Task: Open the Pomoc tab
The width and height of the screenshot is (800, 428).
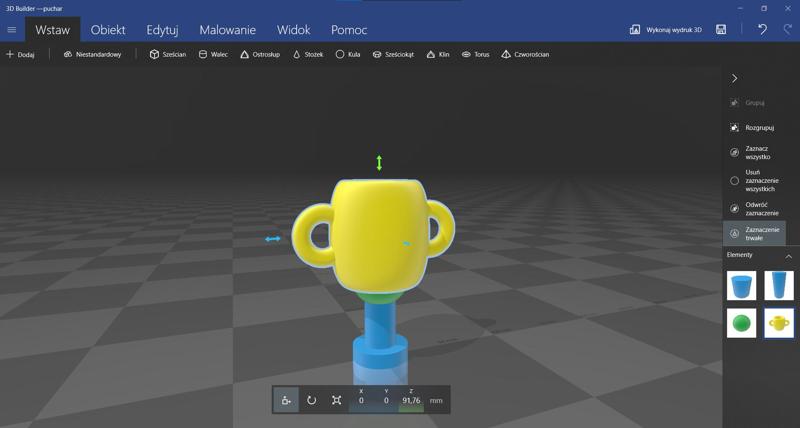Action: [x=349, y=30]
